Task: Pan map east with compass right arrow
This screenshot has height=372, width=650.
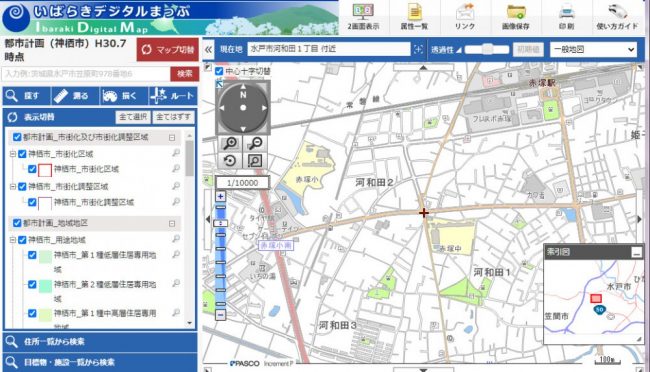Action: point(264,108)
